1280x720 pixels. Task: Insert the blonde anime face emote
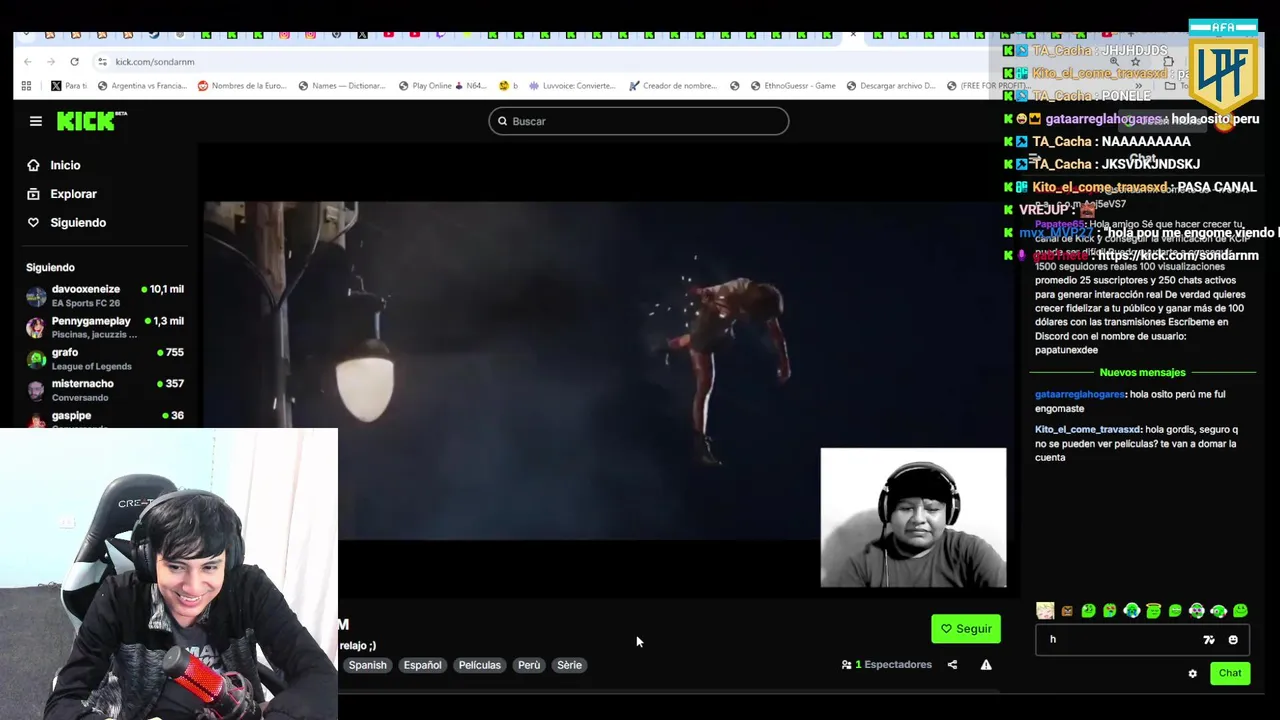(1045, 611)
